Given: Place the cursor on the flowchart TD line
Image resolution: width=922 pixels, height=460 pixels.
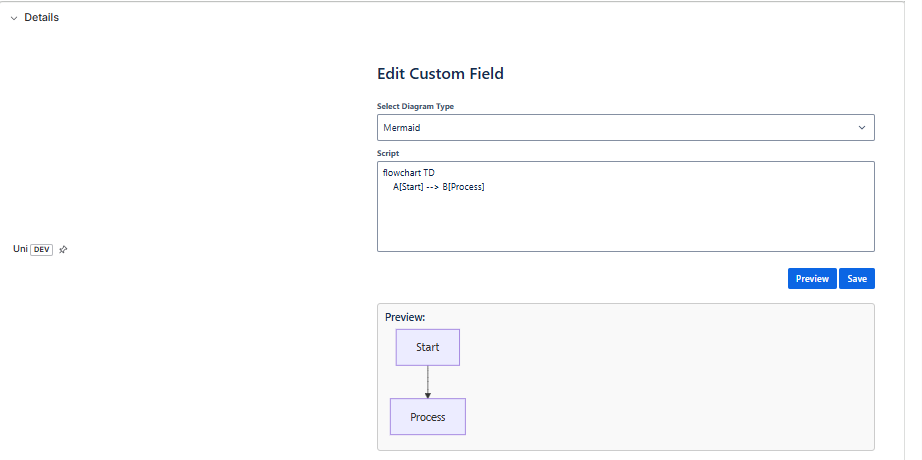Looking at the screenshot, I should 409,173.
